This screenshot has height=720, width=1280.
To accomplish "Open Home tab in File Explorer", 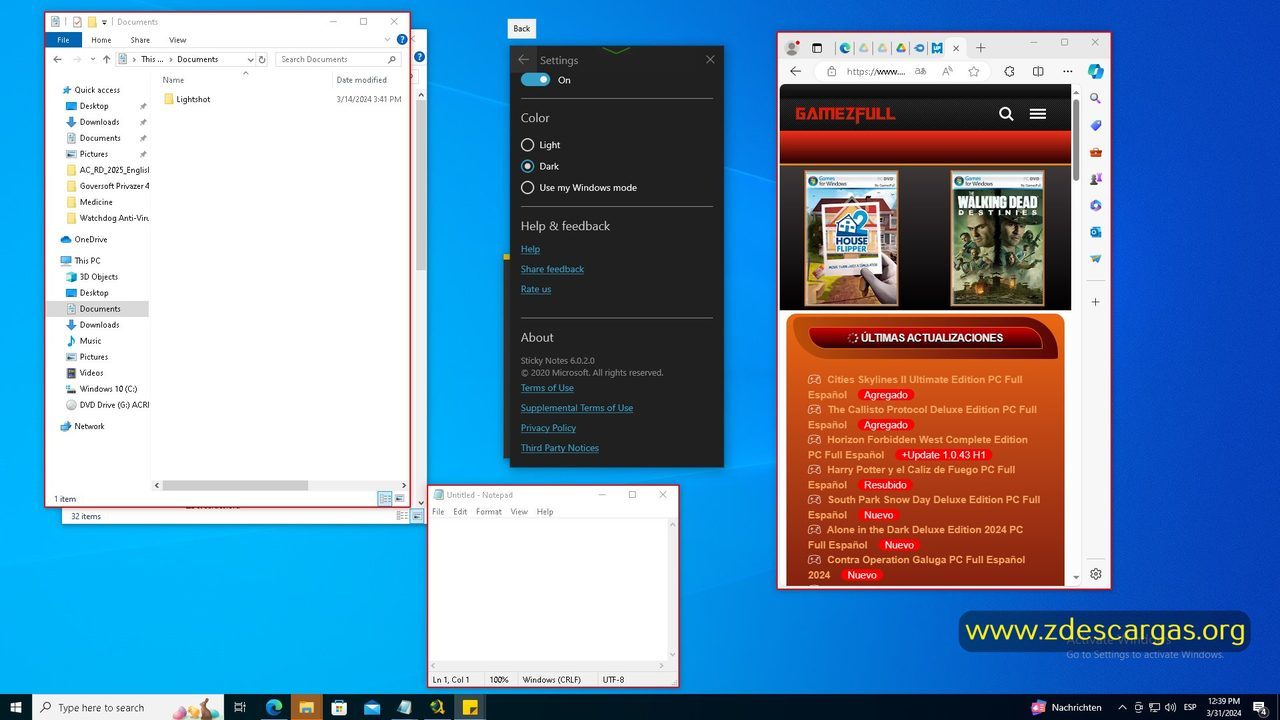I will pos(101,40).
